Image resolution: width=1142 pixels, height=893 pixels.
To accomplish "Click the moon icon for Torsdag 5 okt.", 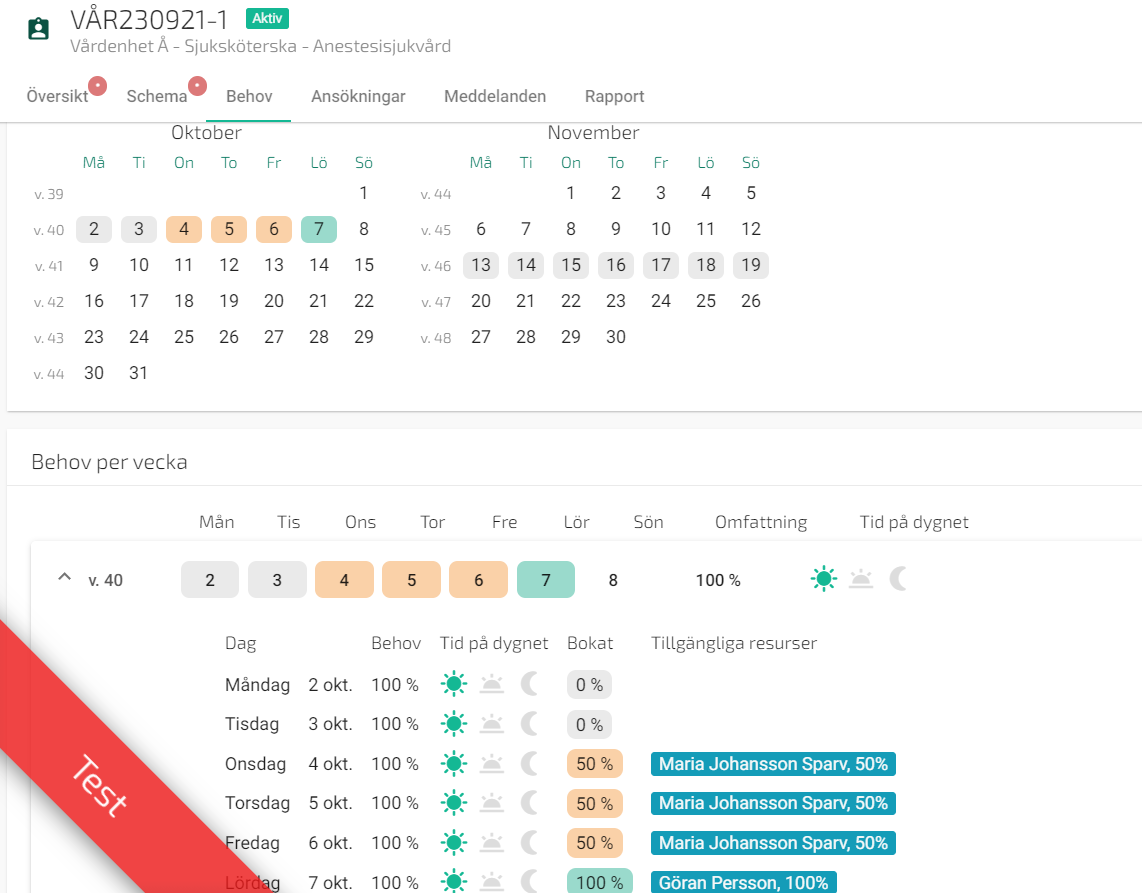I will 529,803.
